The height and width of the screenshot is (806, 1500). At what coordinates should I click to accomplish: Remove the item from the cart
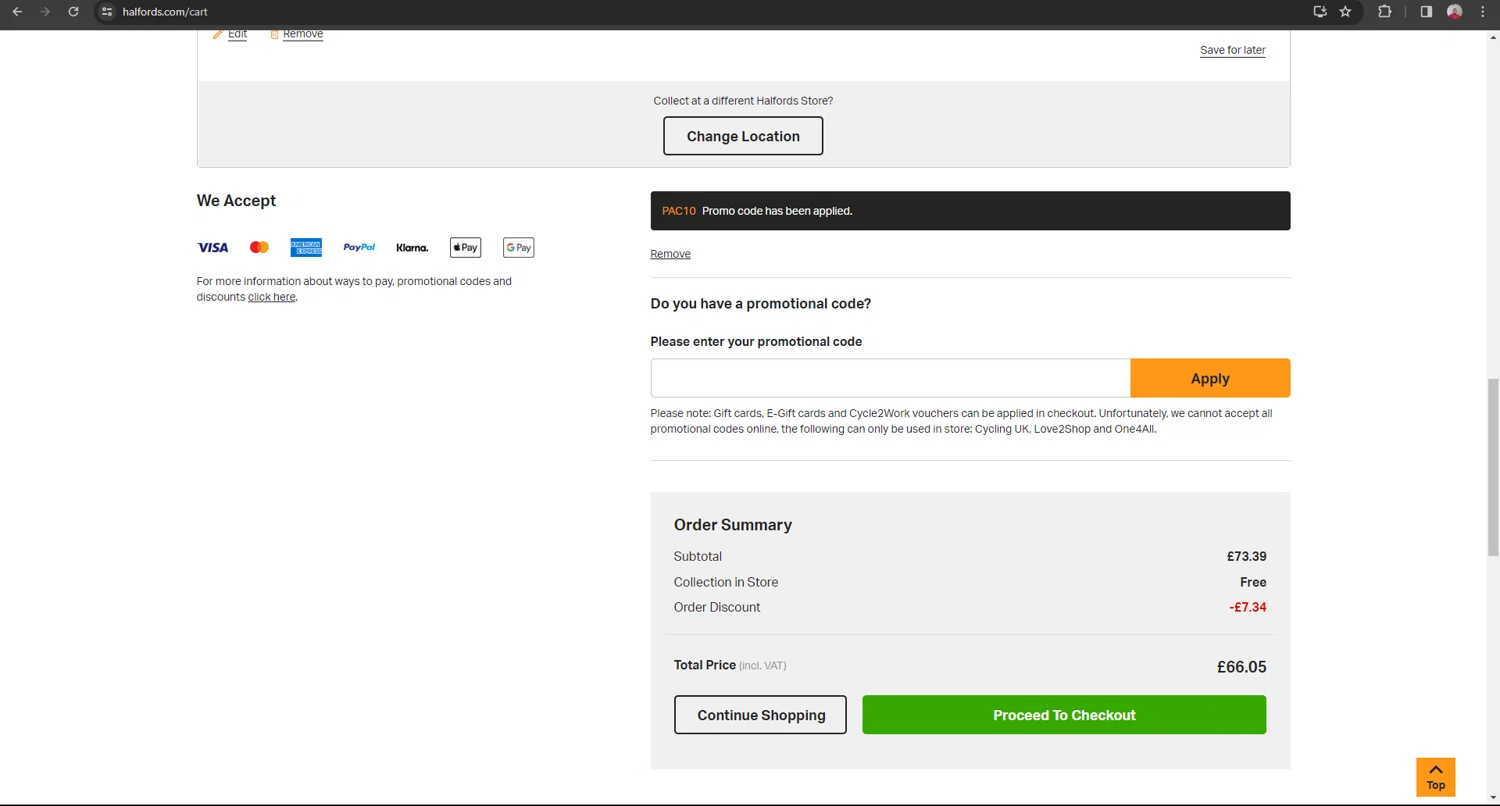point(303,34)
